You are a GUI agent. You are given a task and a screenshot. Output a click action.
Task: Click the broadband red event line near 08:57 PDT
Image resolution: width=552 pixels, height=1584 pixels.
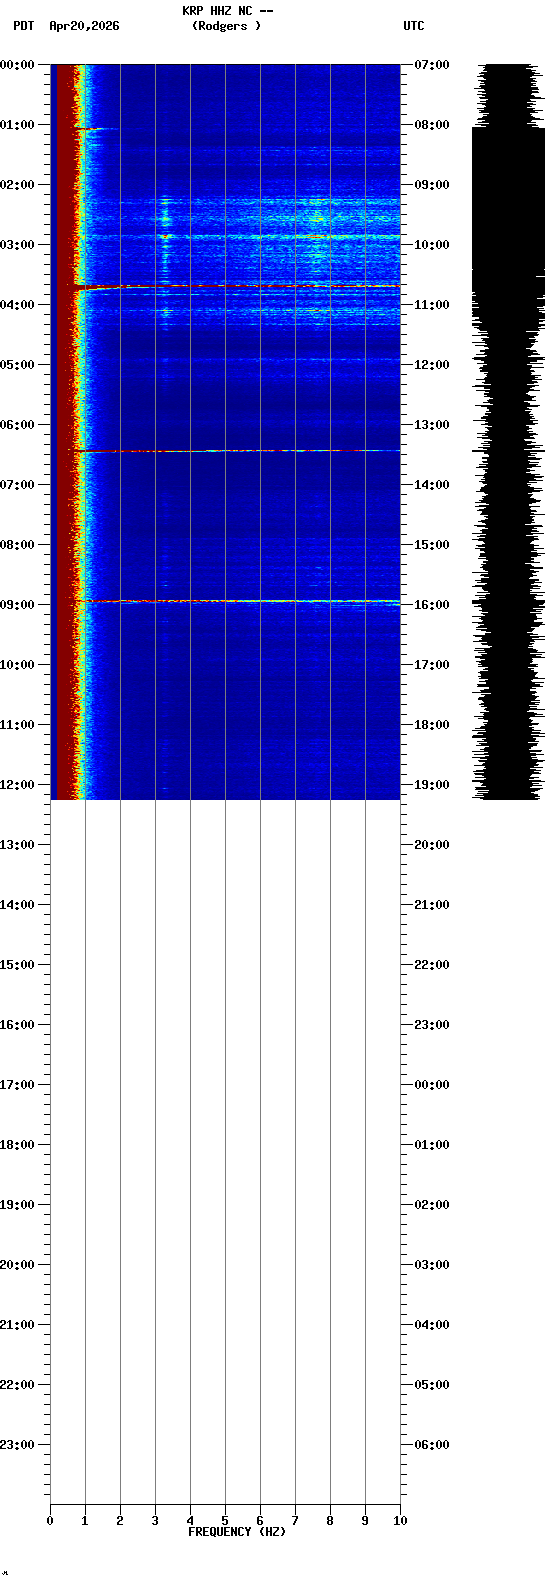tap(238, 601)
